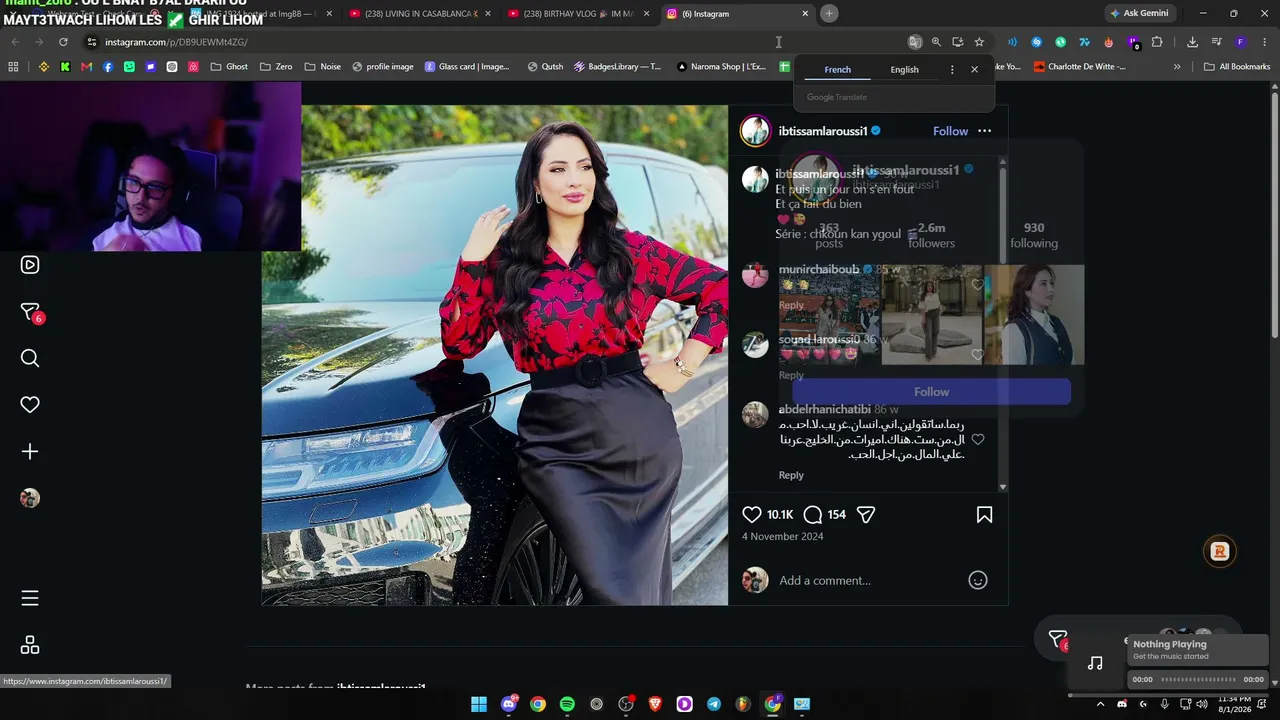Open the Windows Start menu
This screenshot has height=720, width=1280.
(479, 704)
